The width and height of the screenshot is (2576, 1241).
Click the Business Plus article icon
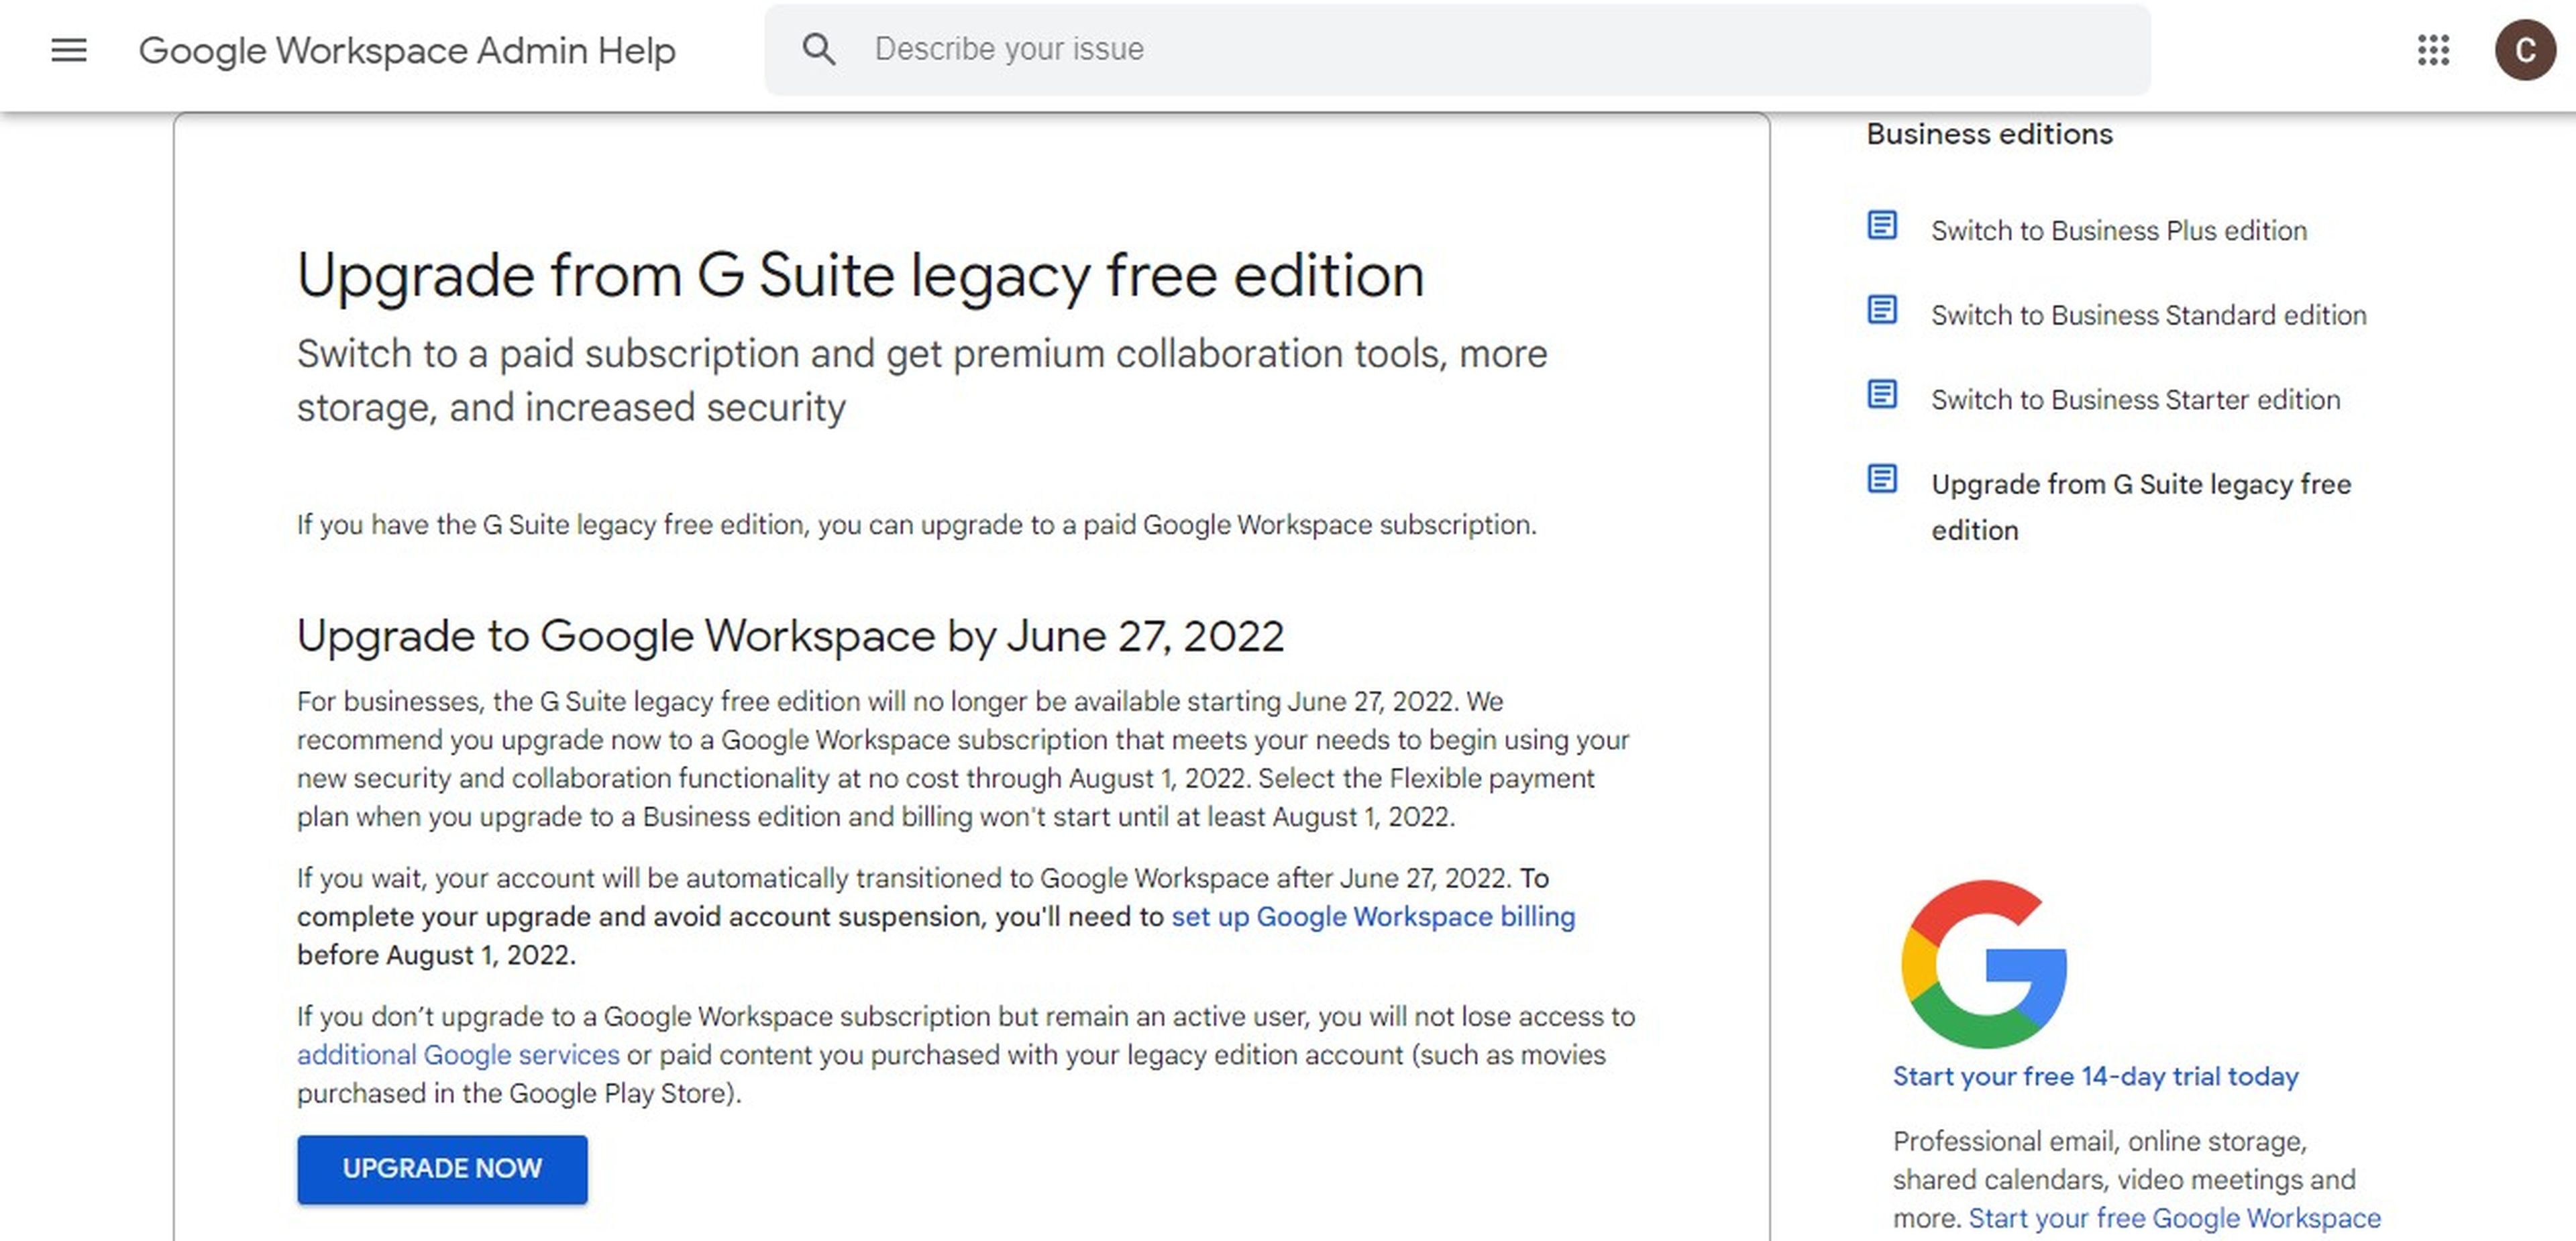coord(1882,226)
